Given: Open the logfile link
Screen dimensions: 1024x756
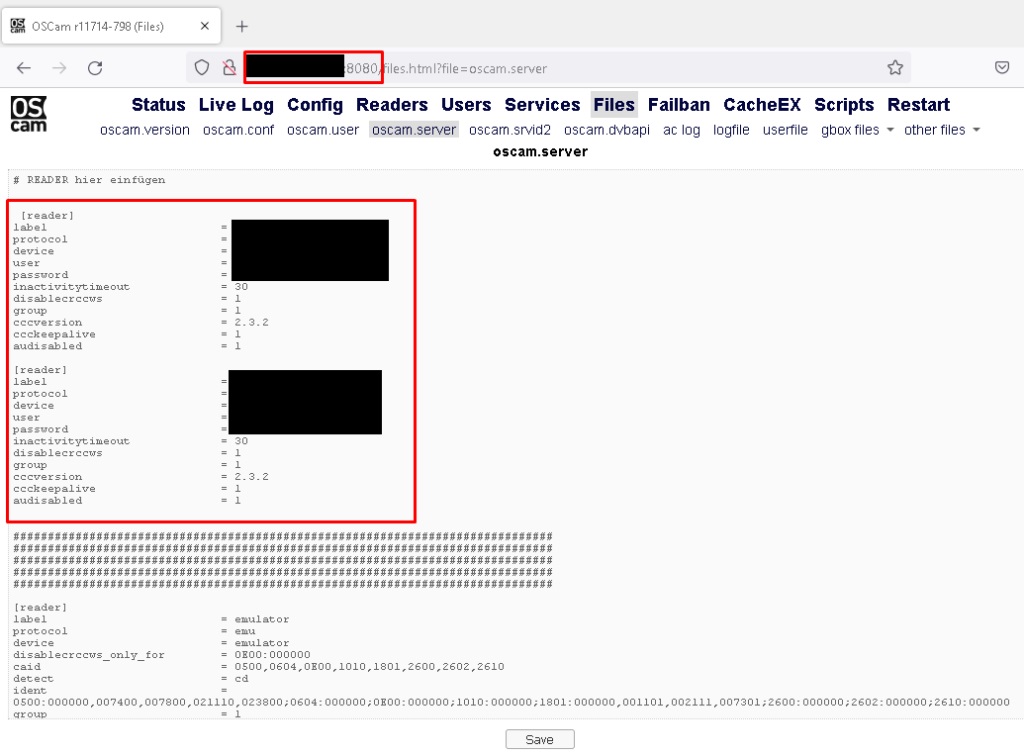Looking at the screenshot, I should tap(731, 130).
